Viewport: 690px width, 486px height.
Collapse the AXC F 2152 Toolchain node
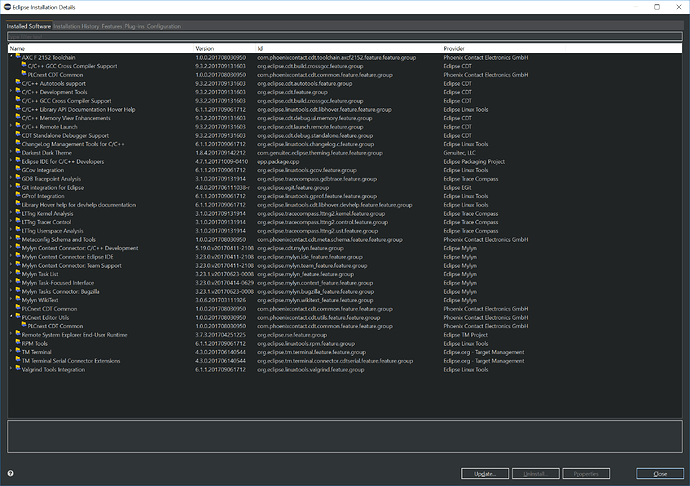click(x=11, y=56)
